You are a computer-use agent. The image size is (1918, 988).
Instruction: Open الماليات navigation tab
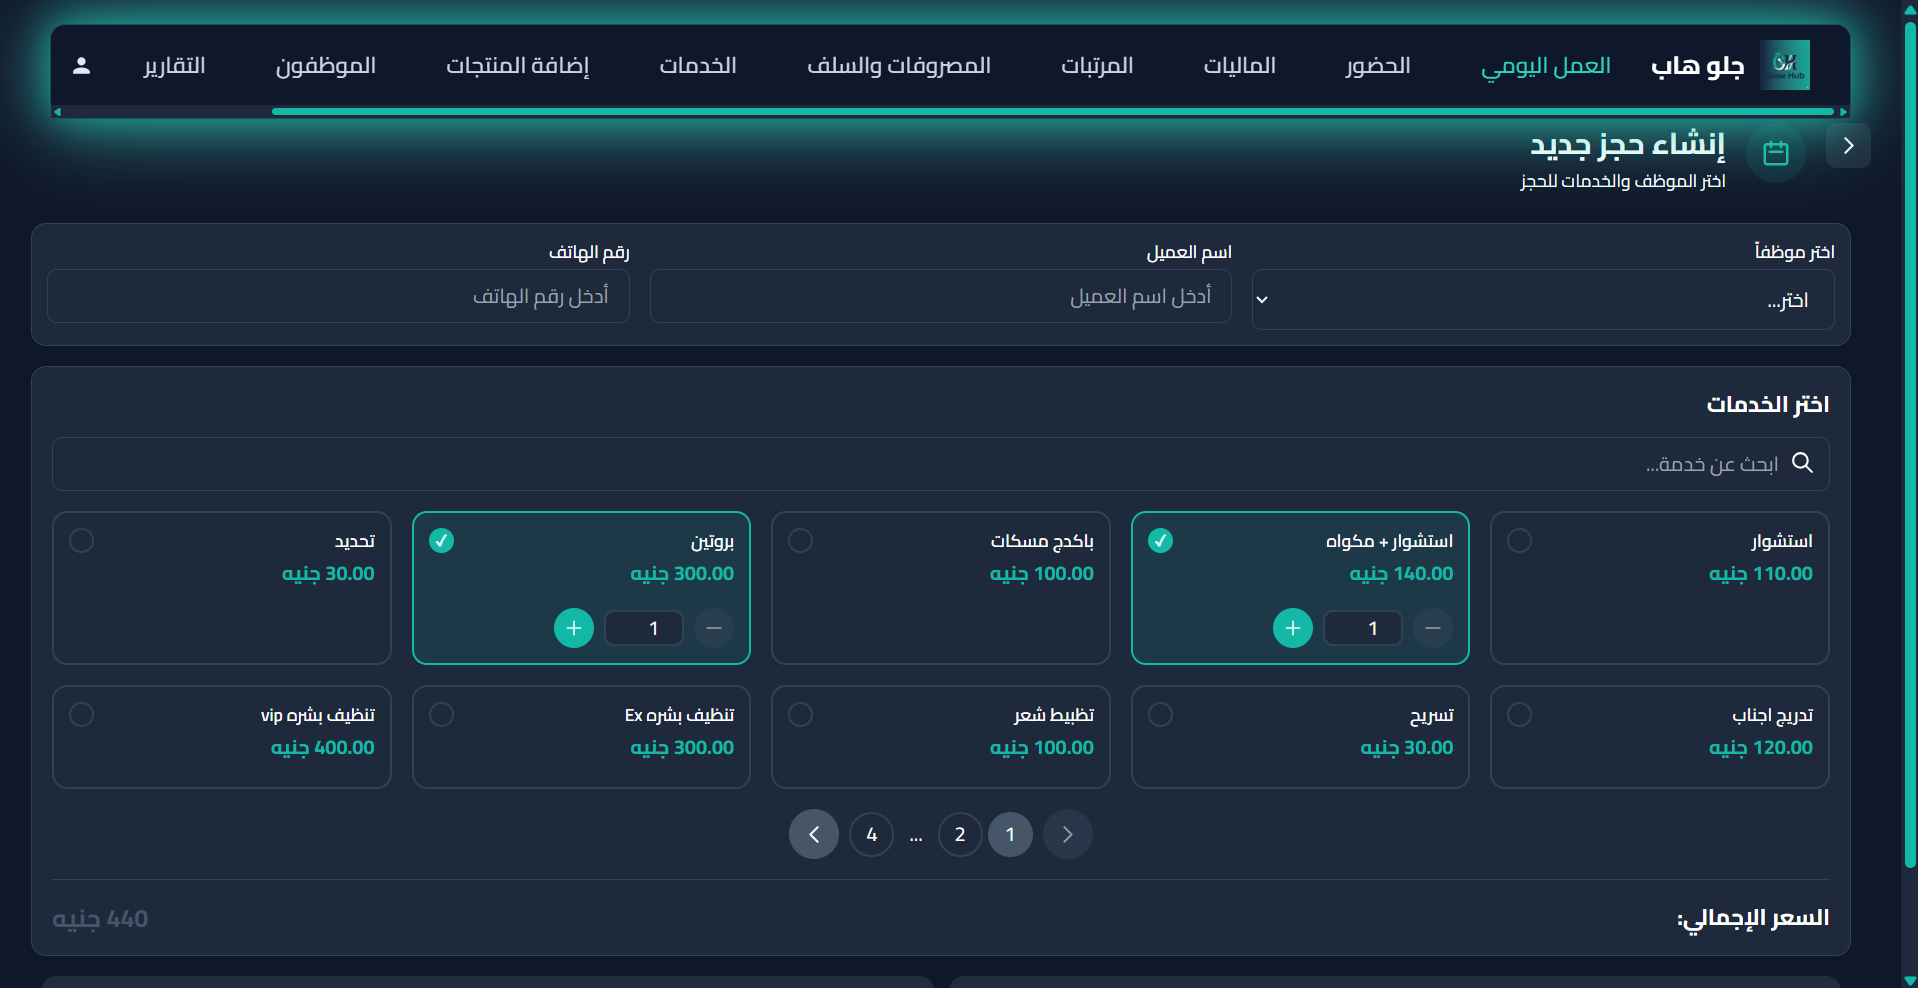1239,66
